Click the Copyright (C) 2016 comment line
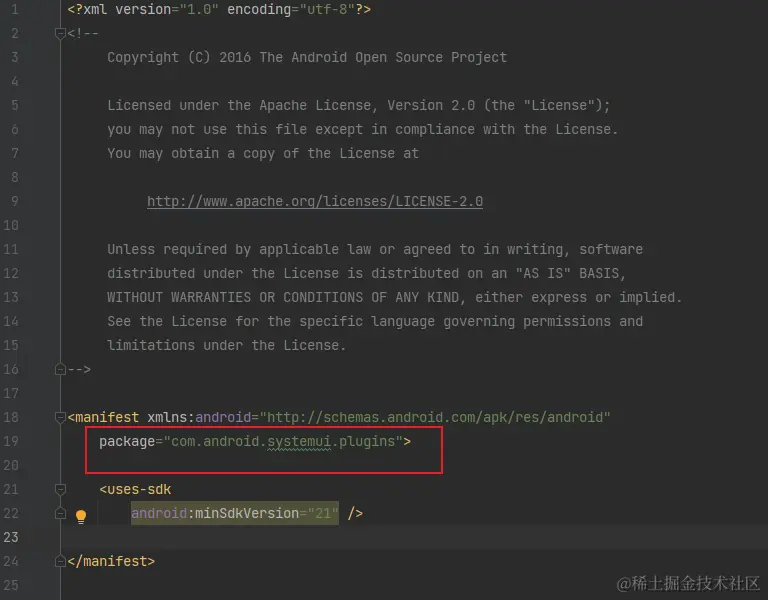 click(307, 57)
